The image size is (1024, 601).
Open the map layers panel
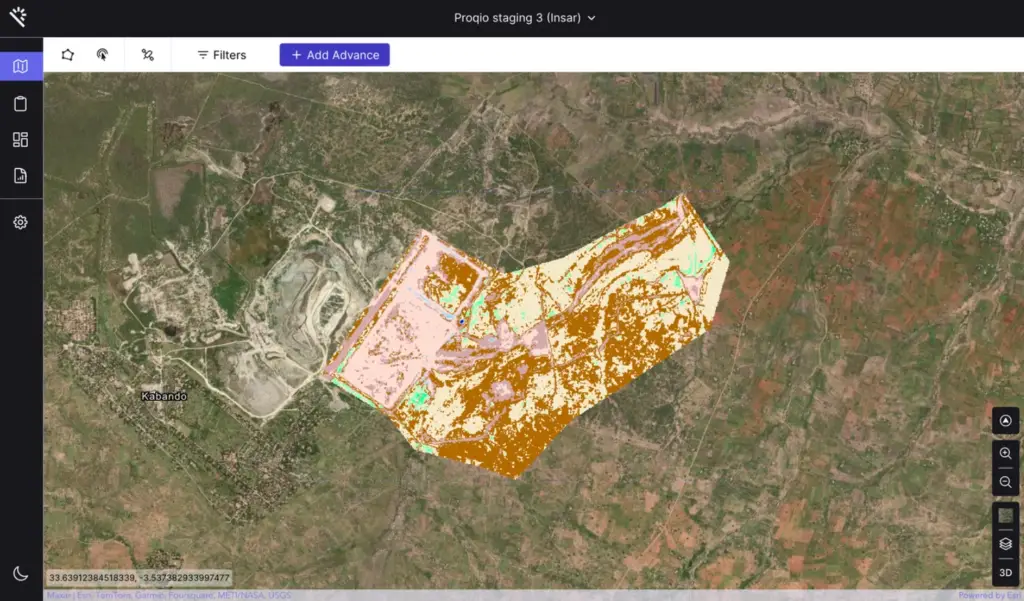[1005, 544]
